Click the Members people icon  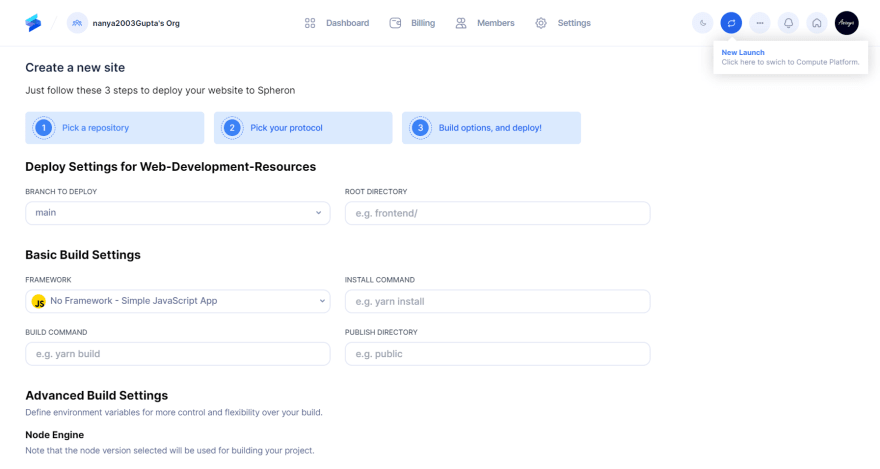(461, 23)
